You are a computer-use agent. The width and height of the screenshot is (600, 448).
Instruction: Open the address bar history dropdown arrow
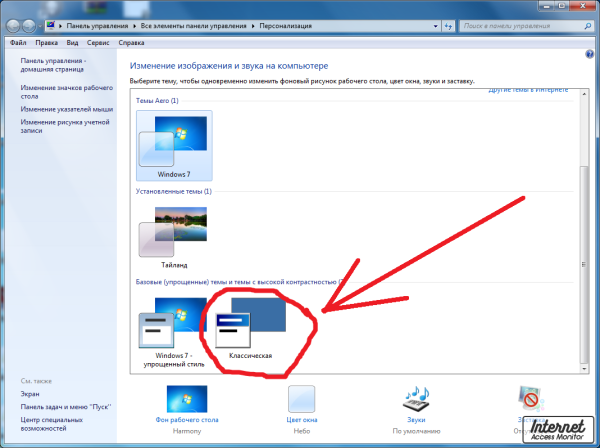pos(435,26)
